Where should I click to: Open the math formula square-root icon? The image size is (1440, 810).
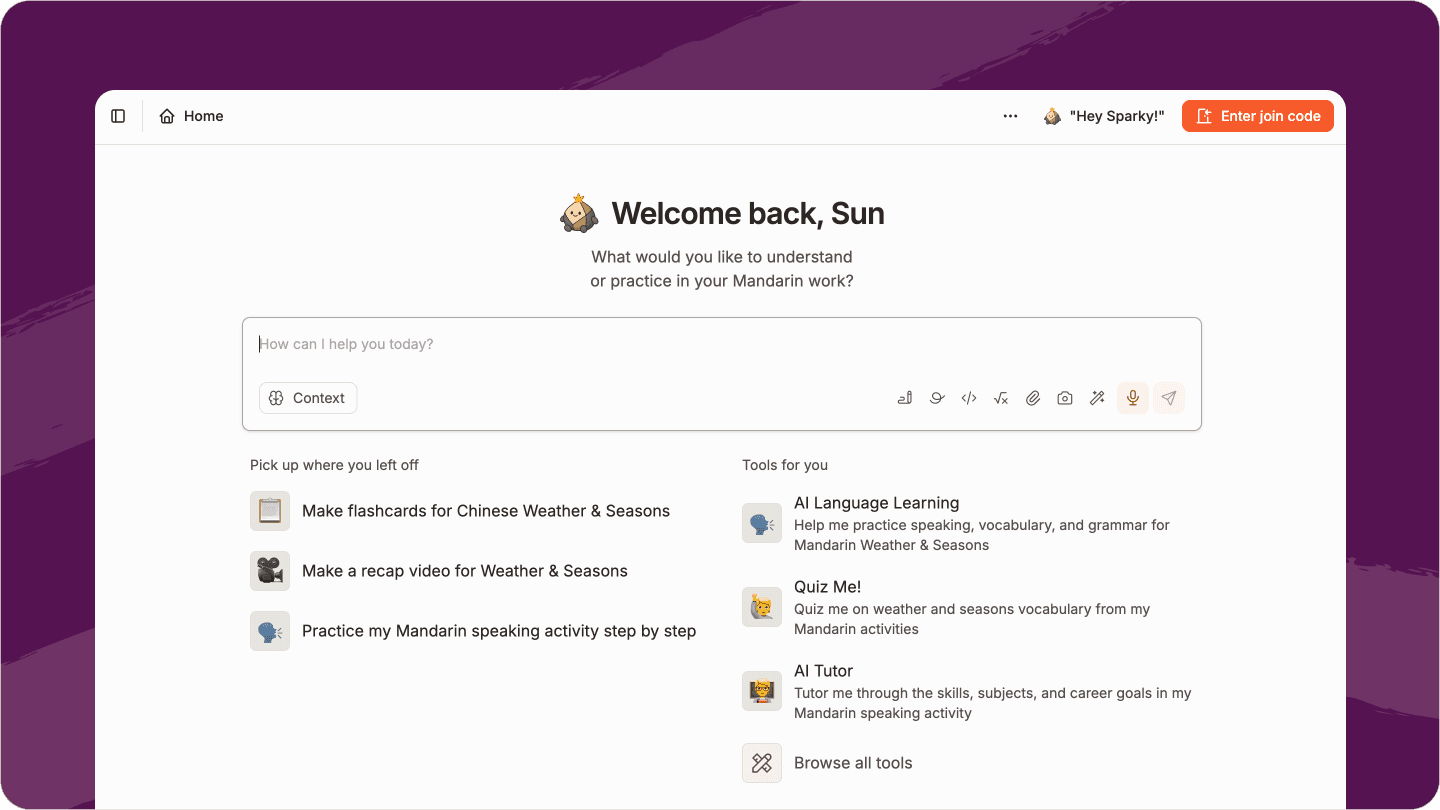(1000, 398)
